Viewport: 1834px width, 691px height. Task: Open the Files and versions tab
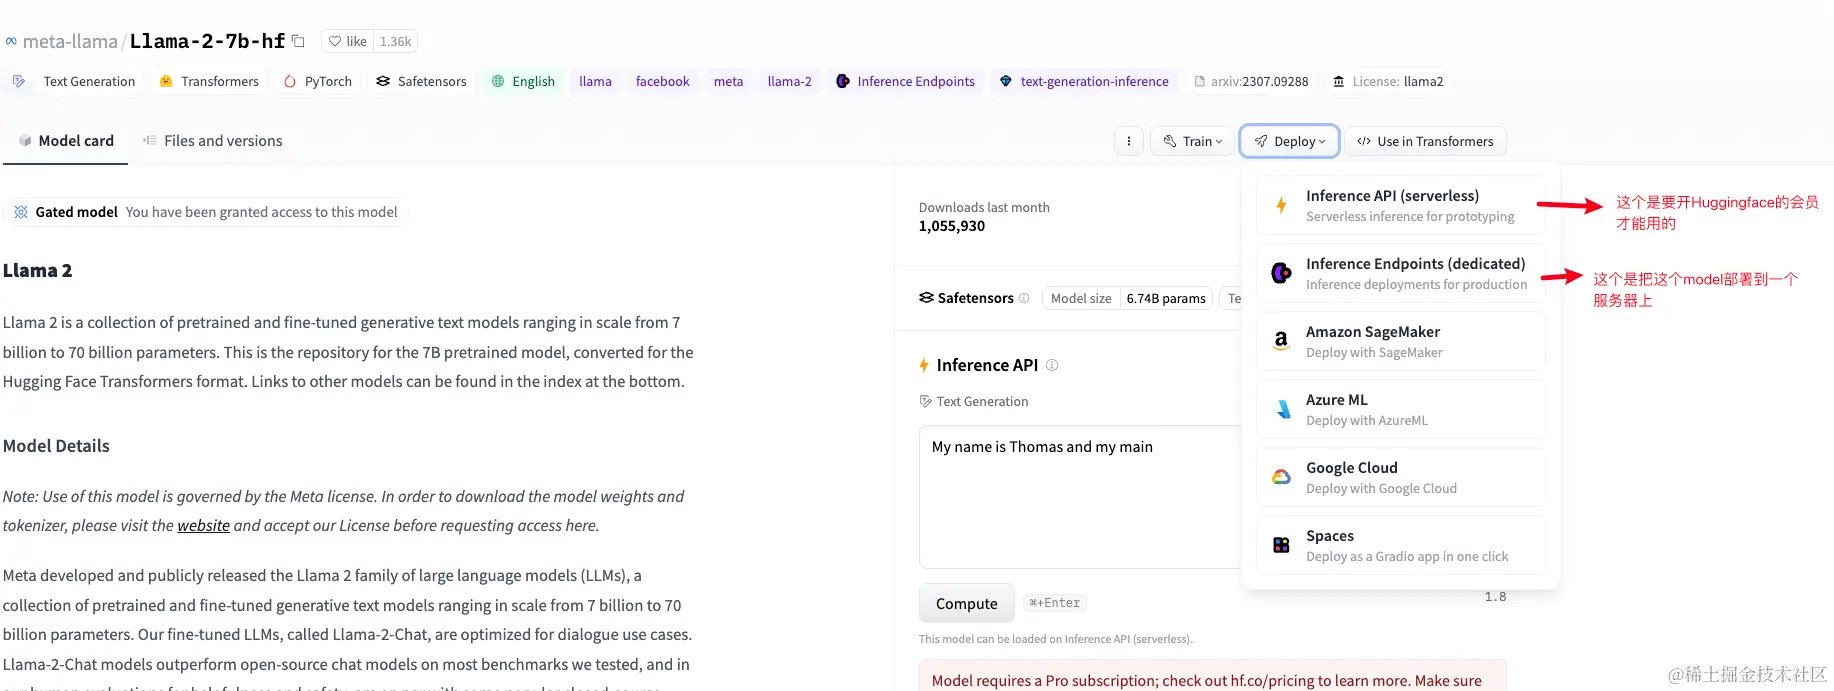tap(213, 141)
